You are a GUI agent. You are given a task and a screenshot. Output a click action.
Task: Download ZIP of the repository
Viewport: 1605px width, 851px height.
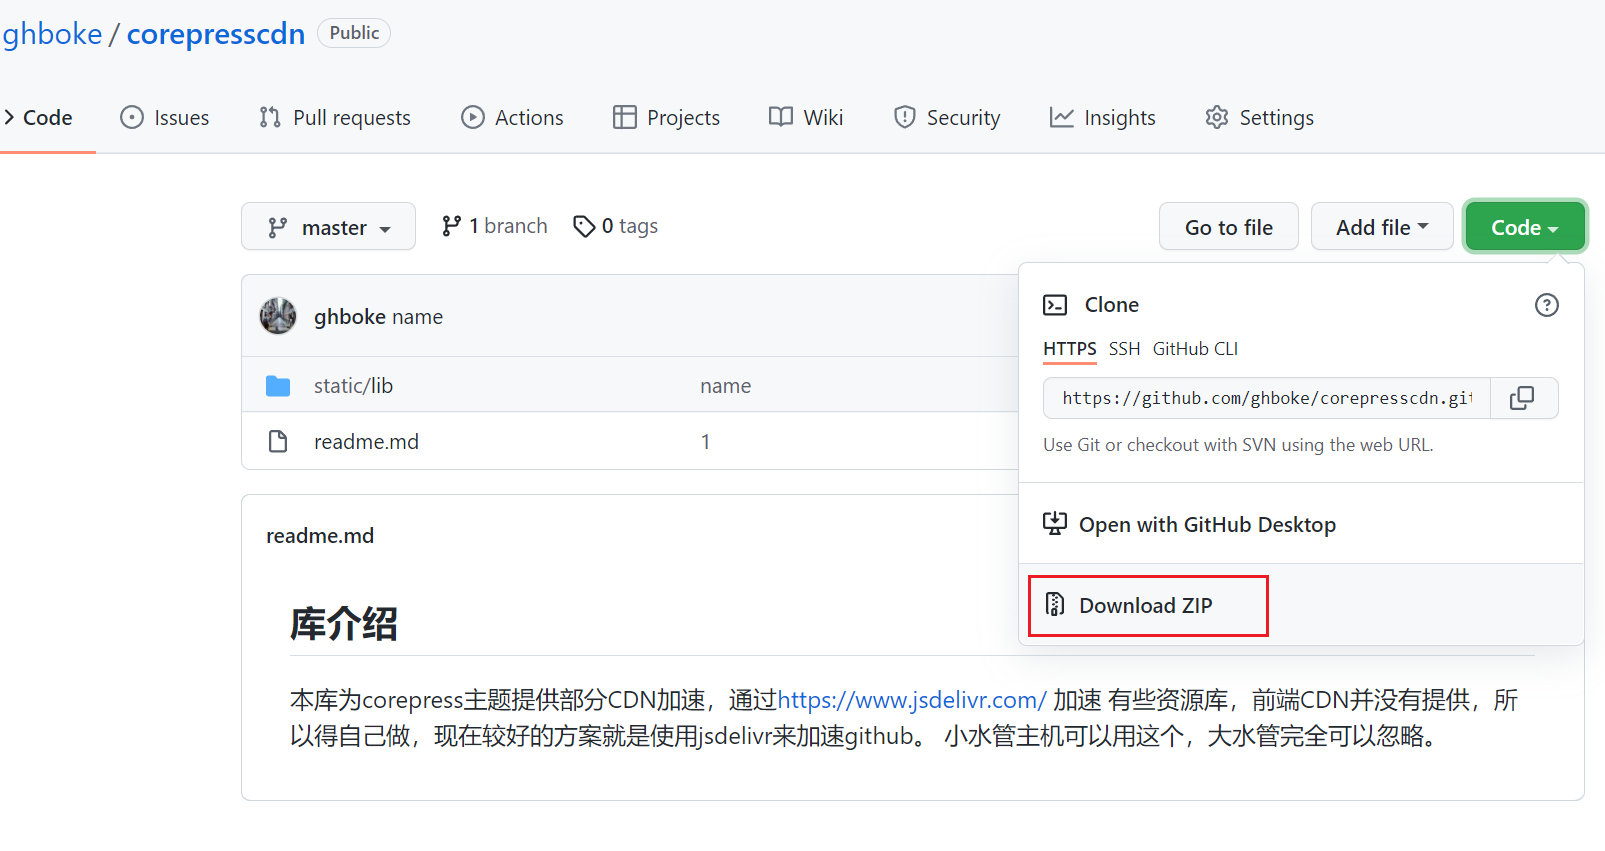[x=1146, y=606]
